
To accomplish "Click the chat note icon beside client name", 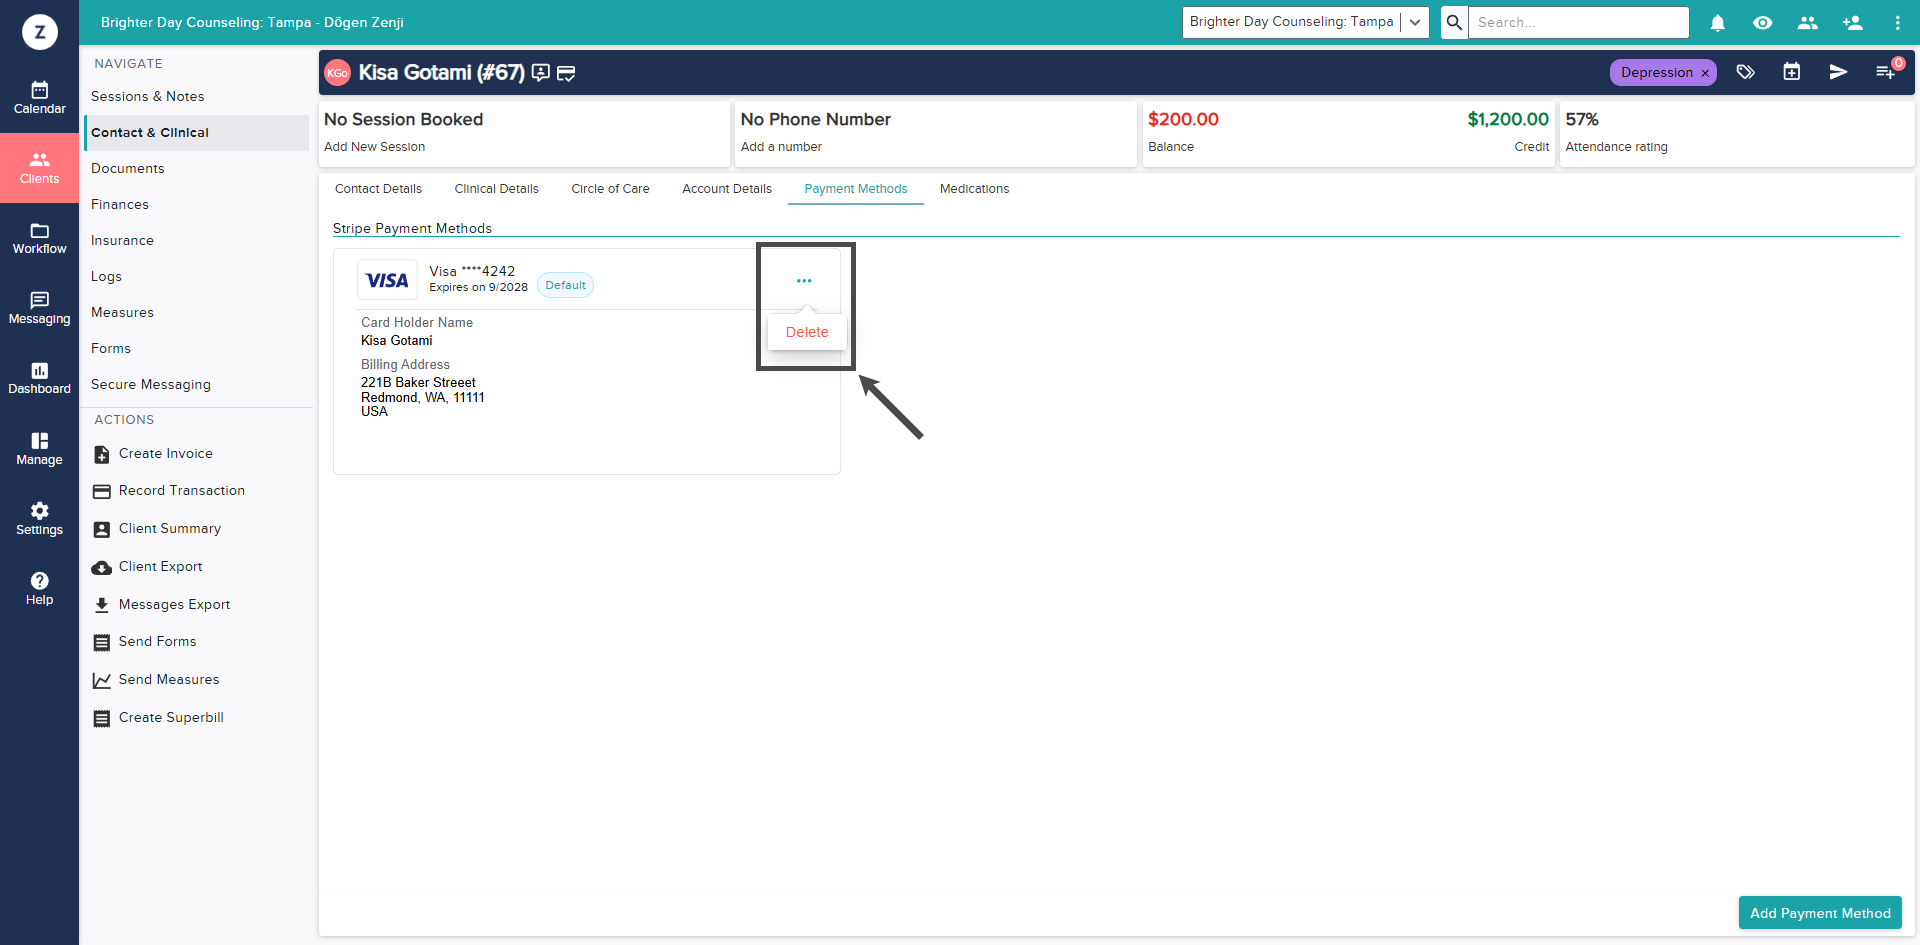I will point(541,72).
